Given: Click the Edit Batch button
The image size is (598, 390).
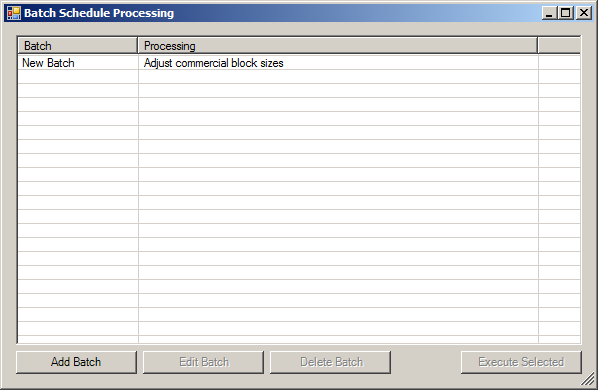Looking at the screenshot, I should pos(203,362).
